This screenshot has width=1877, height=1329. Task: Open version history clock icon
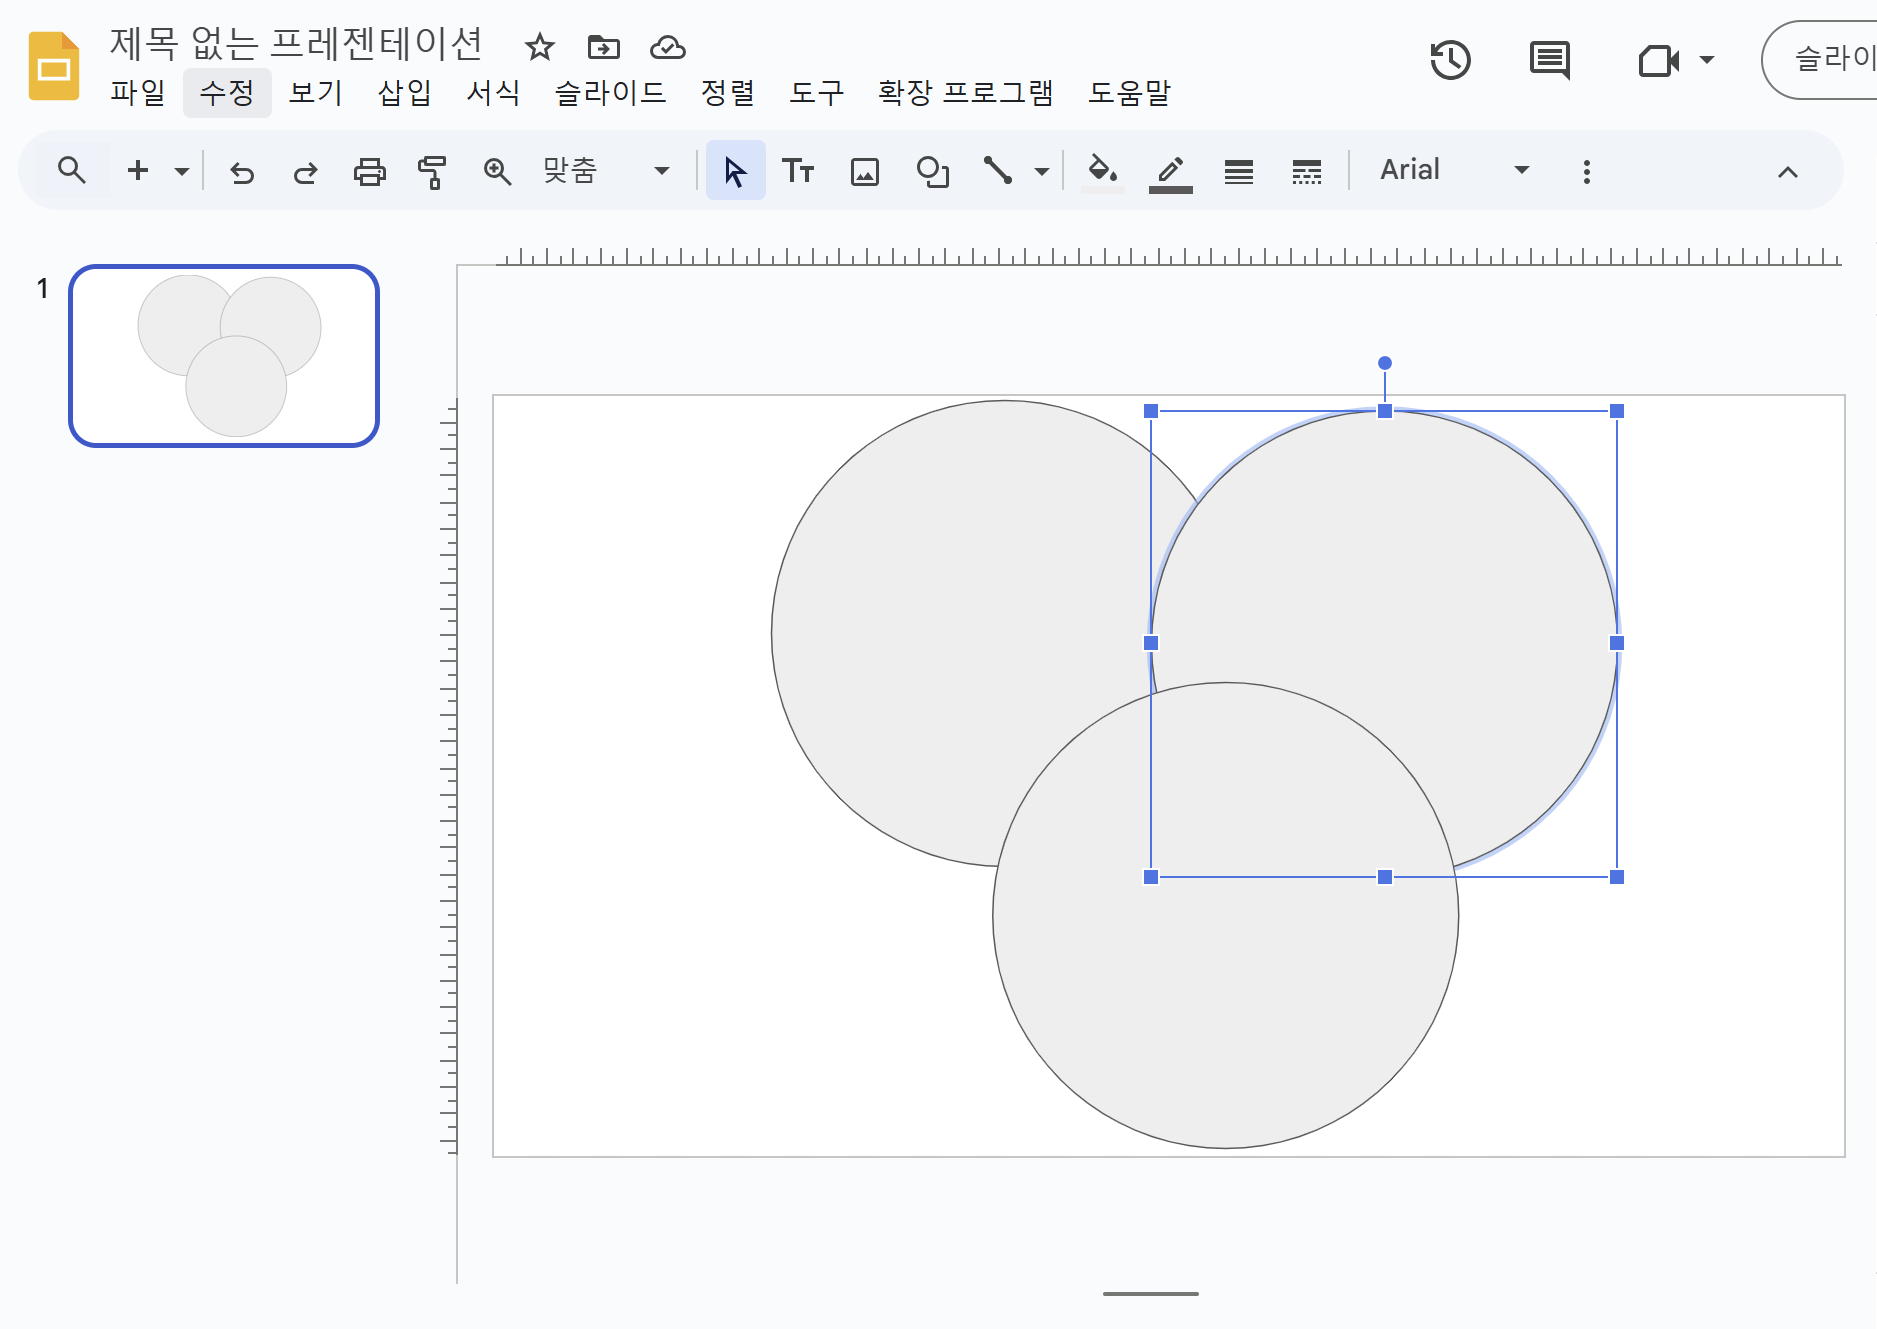click(x=1450, y=60)
